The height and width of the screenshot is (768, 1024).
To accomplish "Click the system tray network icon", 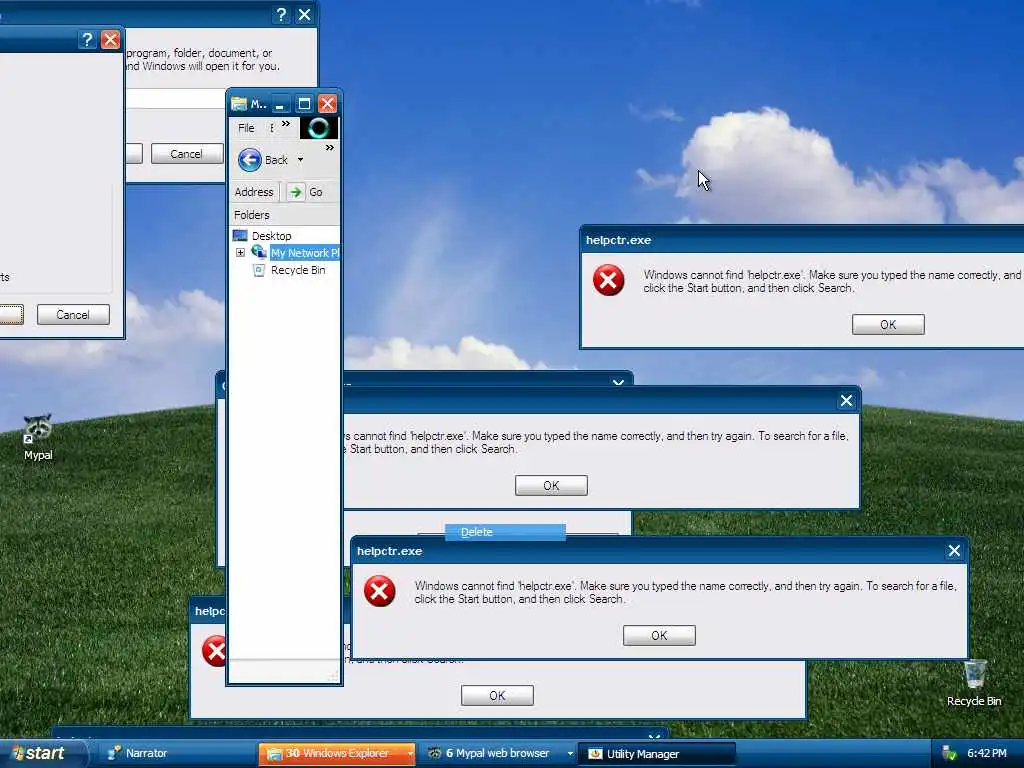I will [x=949, y=754].
